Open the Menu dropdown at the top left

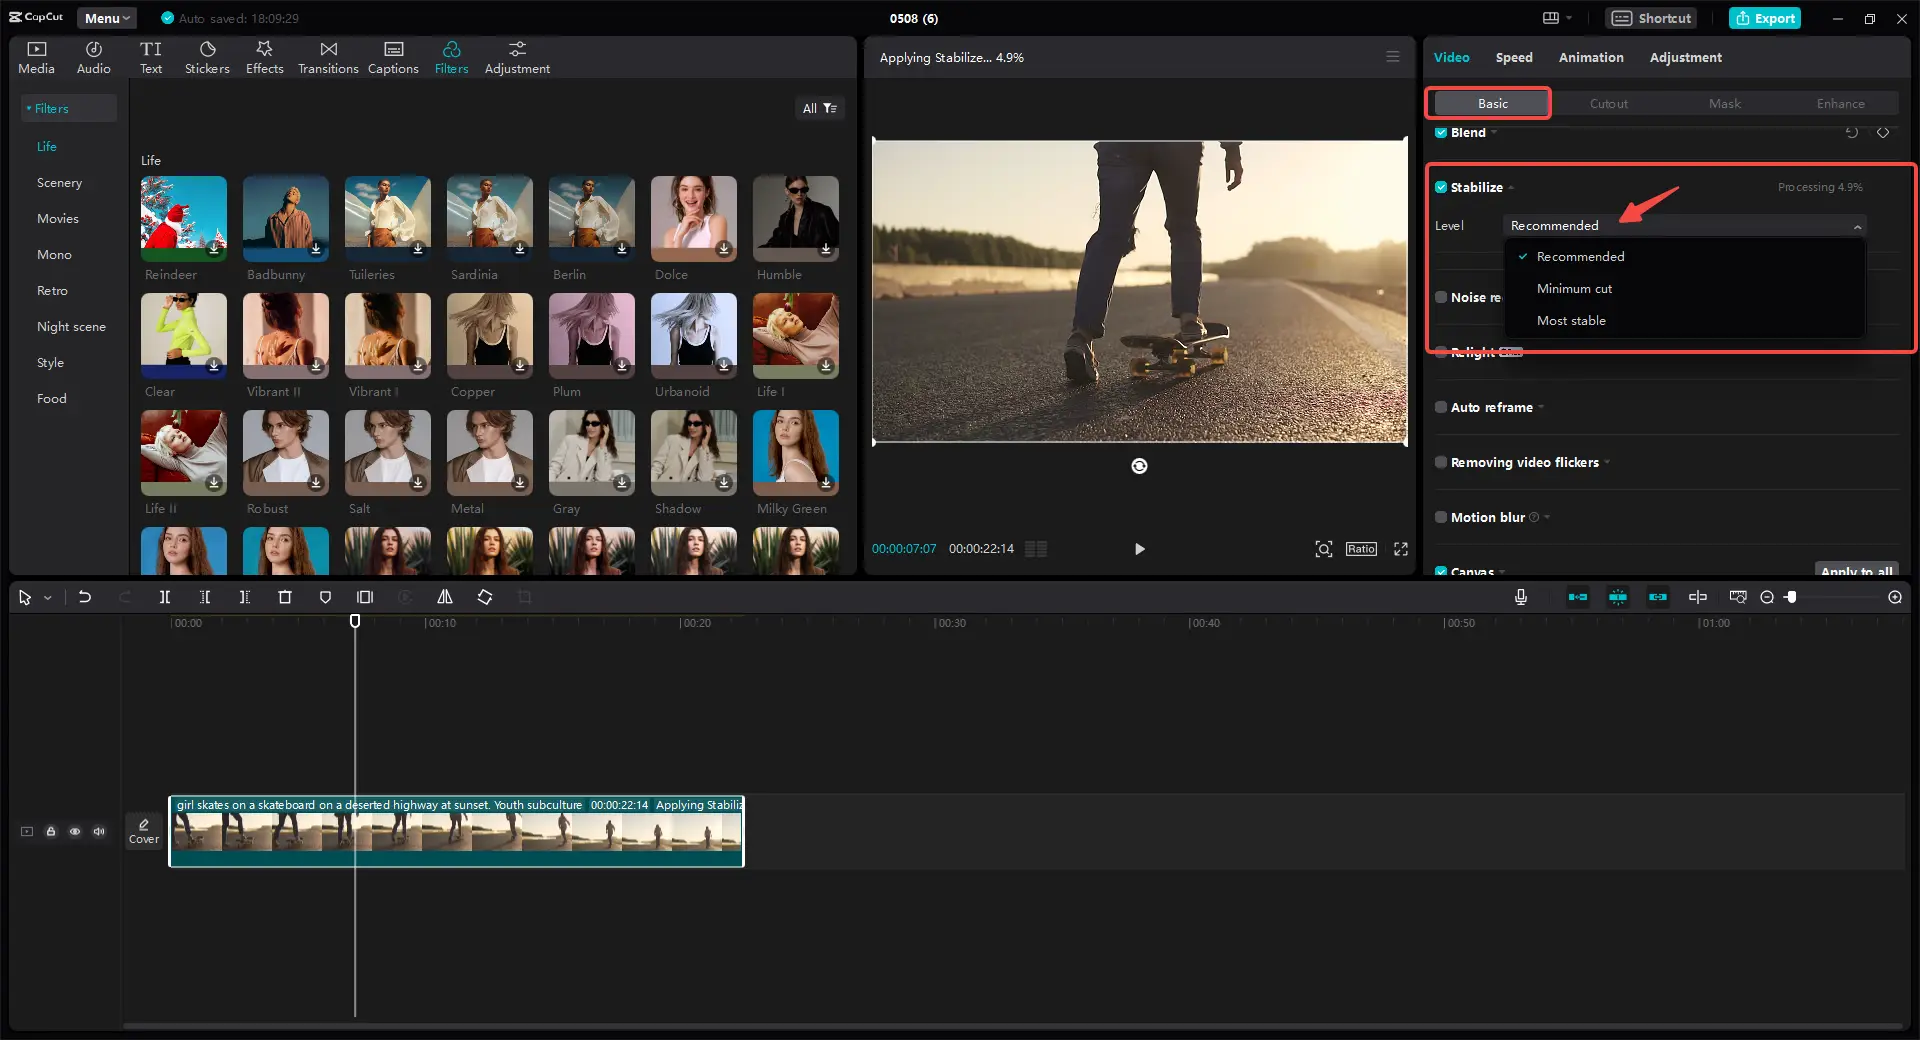tap(106, 18)
